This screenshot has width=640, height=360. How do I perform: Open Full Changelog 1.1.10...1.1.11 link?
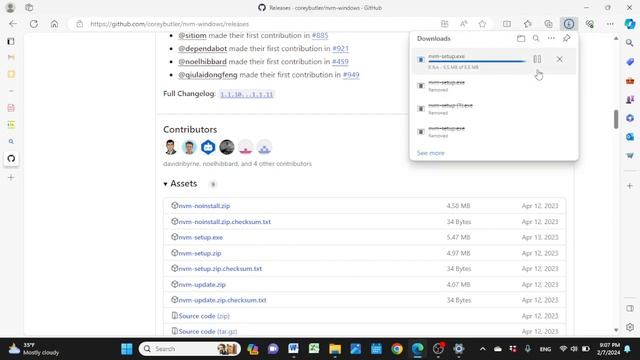tap(247, 94)
